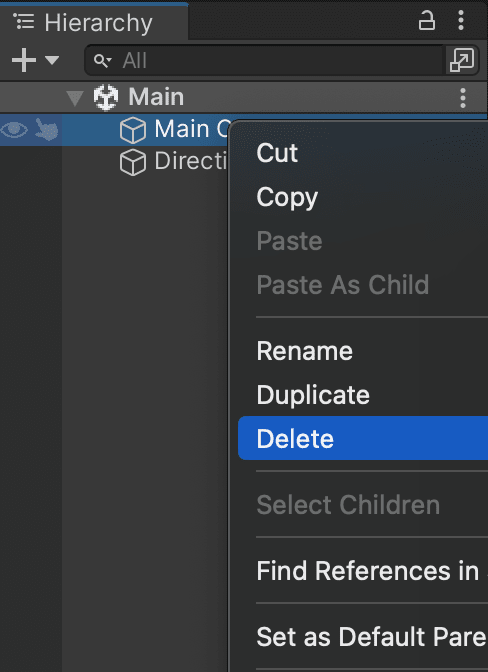
Task: Toggle the hand pickability icon for Main Camera
Action: point(46,129)
